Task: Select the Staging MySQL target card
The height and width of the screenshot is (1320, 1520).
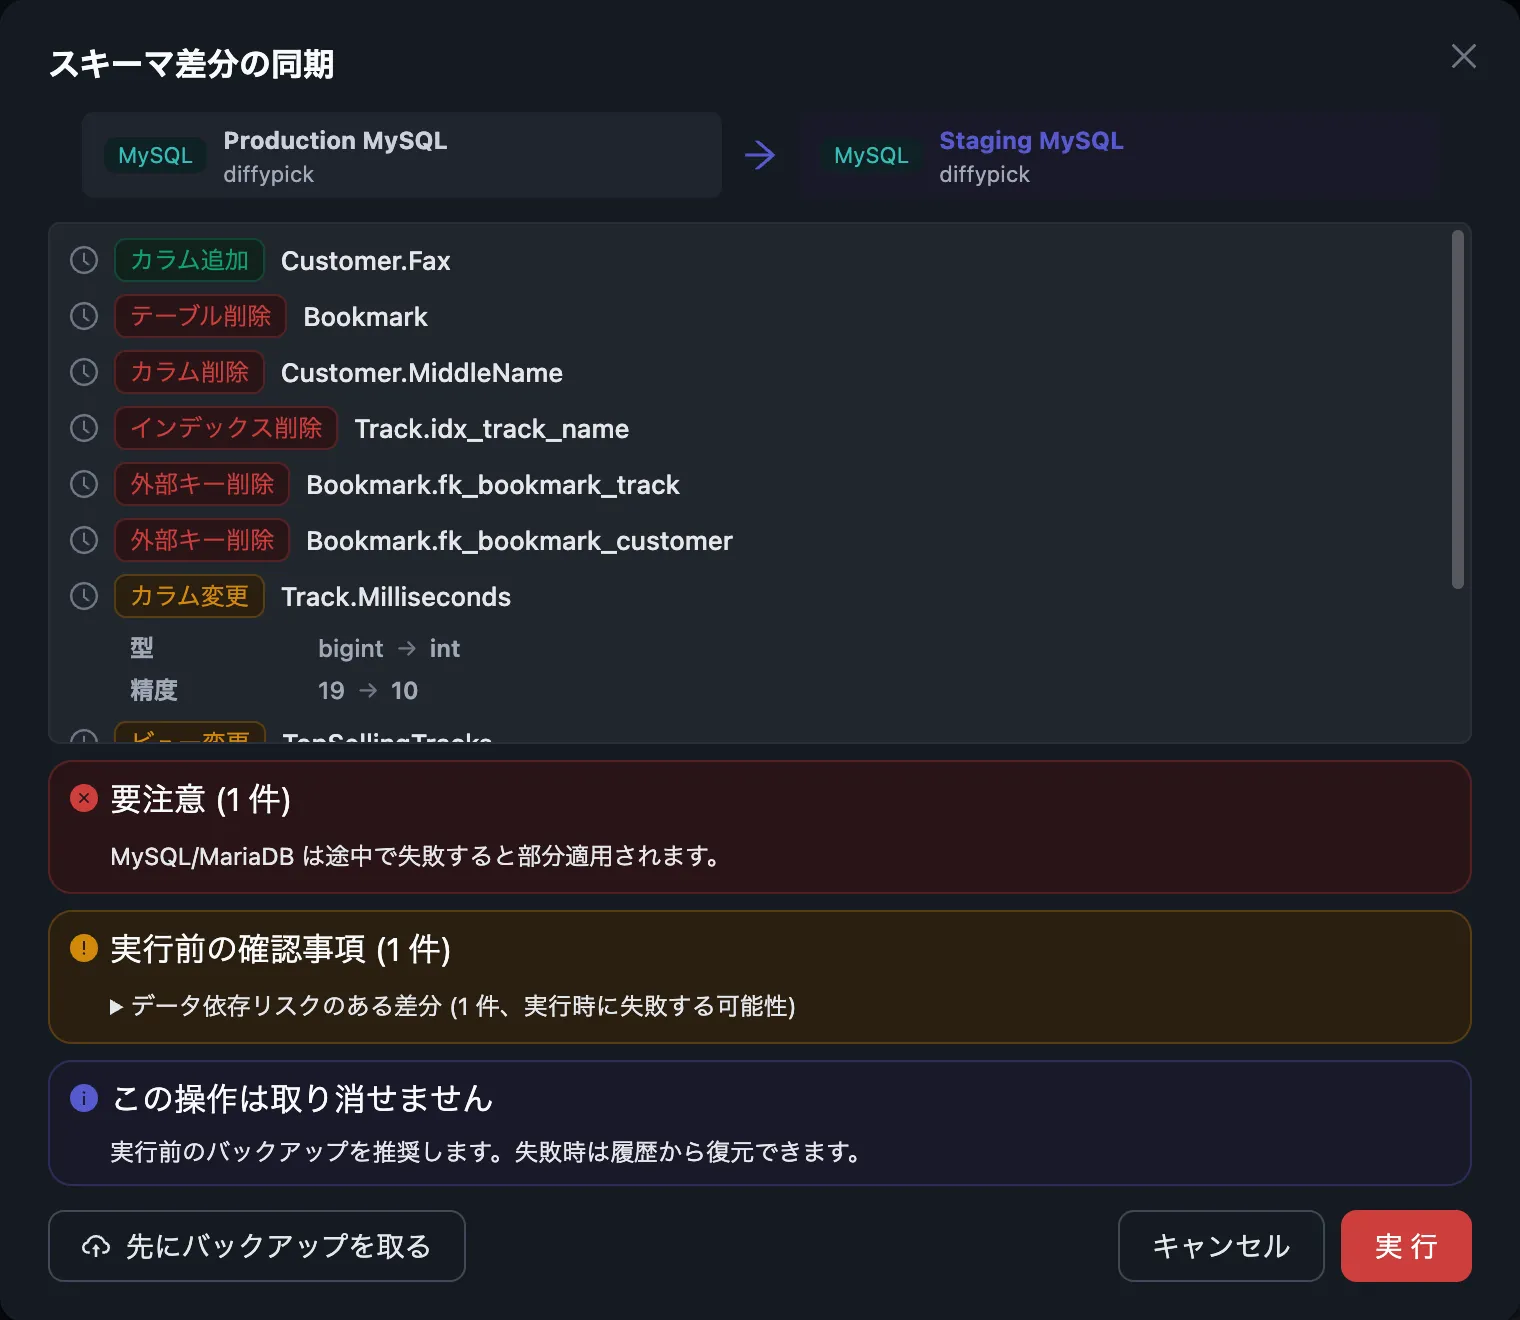Action: pyautogui.click(x=1119, y=155)
